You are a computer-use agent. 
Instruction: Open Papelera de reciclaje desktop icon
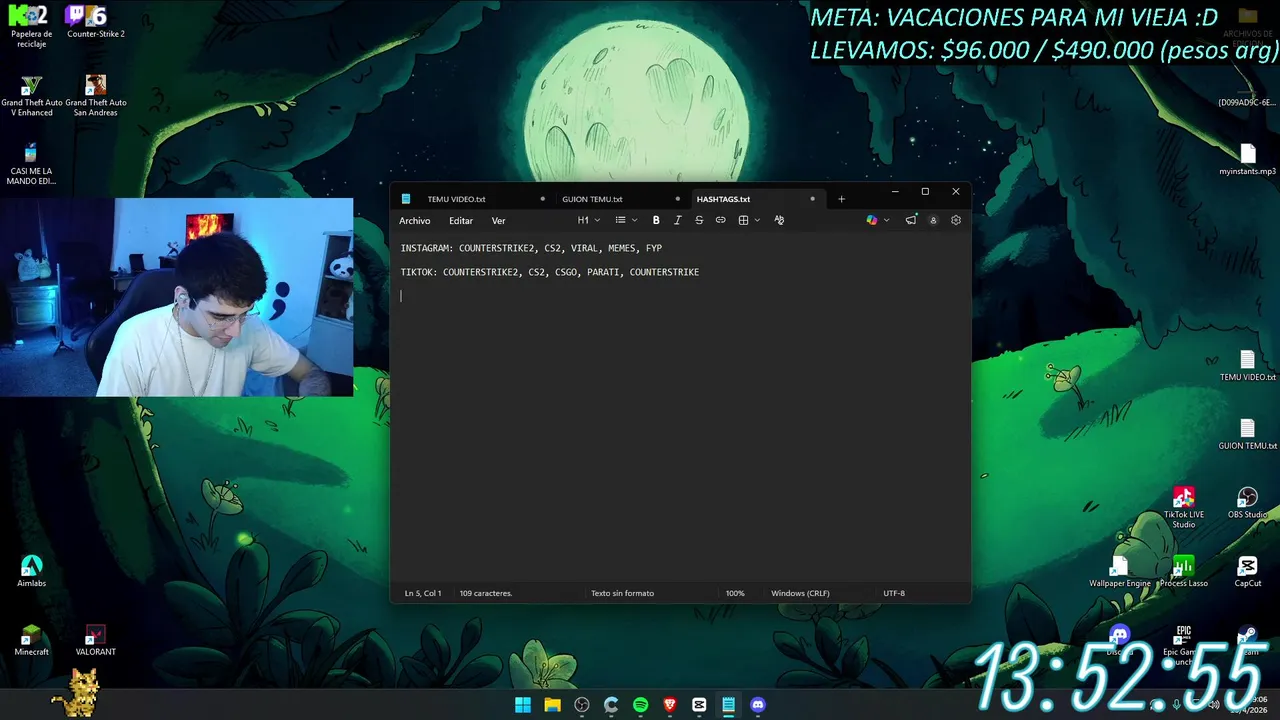(x=31, y=25)
